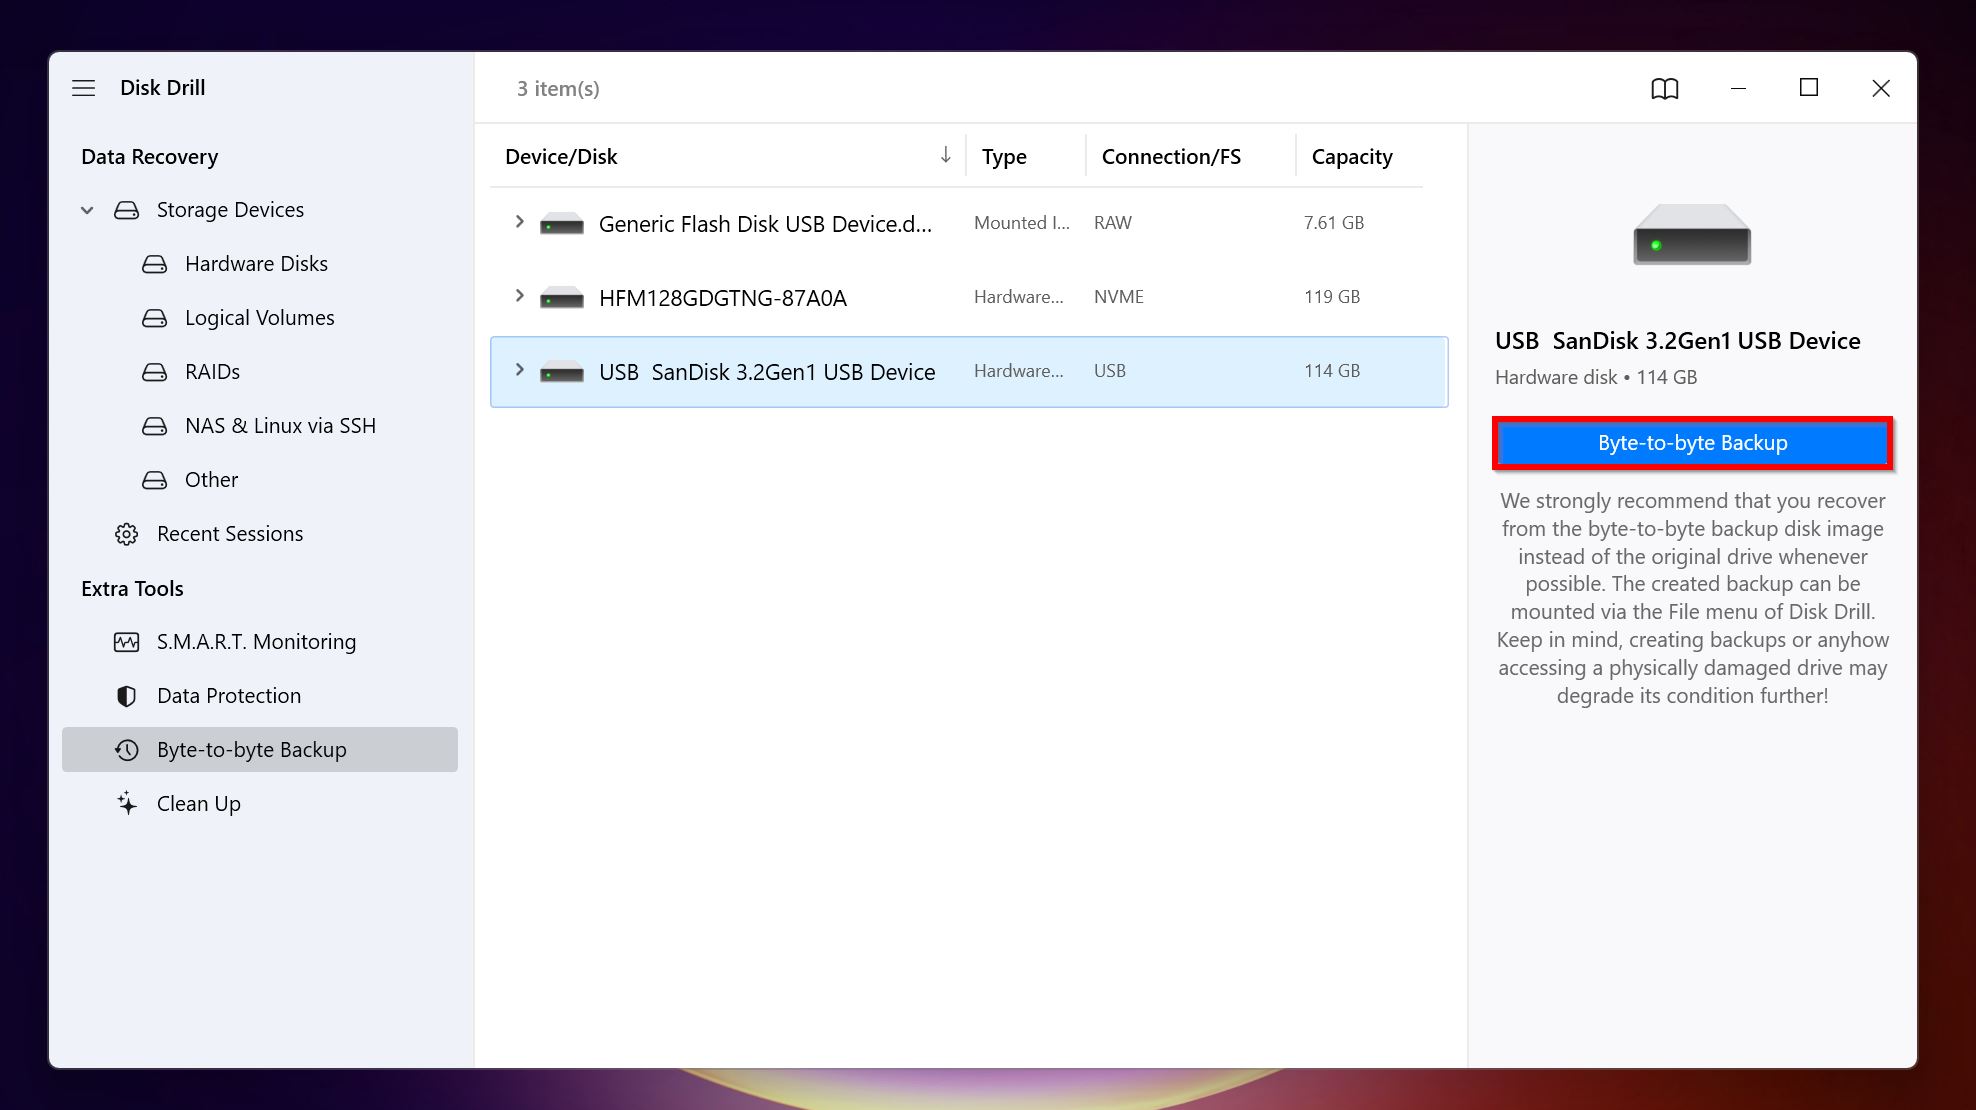Expand the Generic Flash Disk USB Device row

point(519,222)
